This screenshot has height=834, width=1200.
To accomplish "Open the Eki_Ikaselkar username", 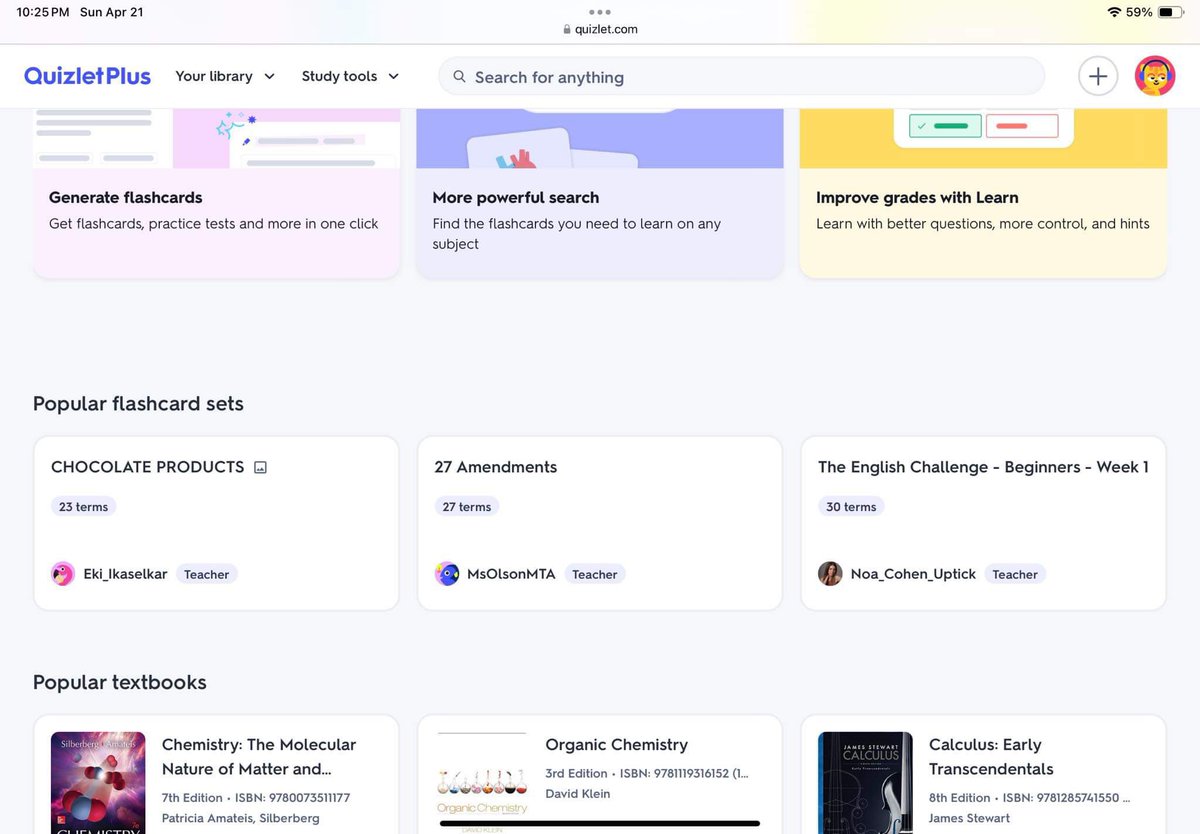I will (x=125, y=574).
